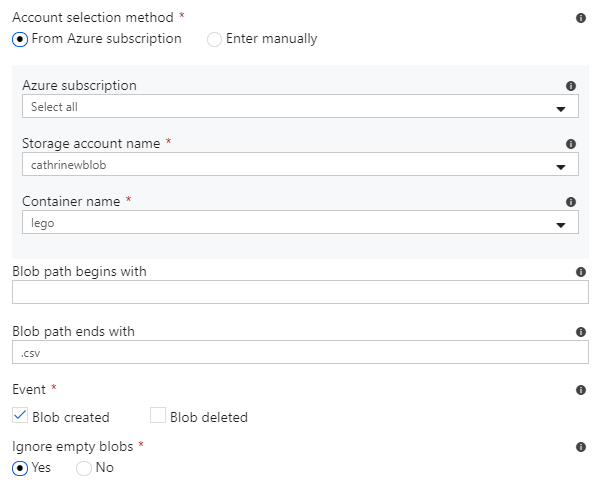Choose the Enter manually radio button
The width and height of the screenshot is (605, 490).
pos(214,39)
